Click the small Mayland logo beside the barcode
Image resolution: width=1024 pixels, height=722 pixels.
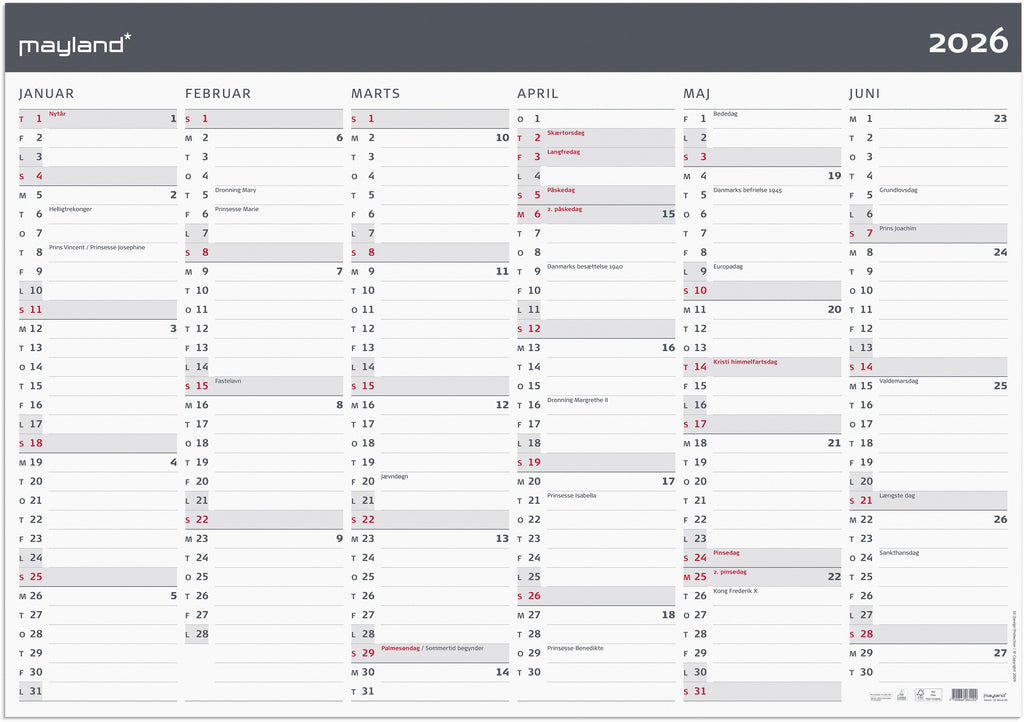(993, 693)
